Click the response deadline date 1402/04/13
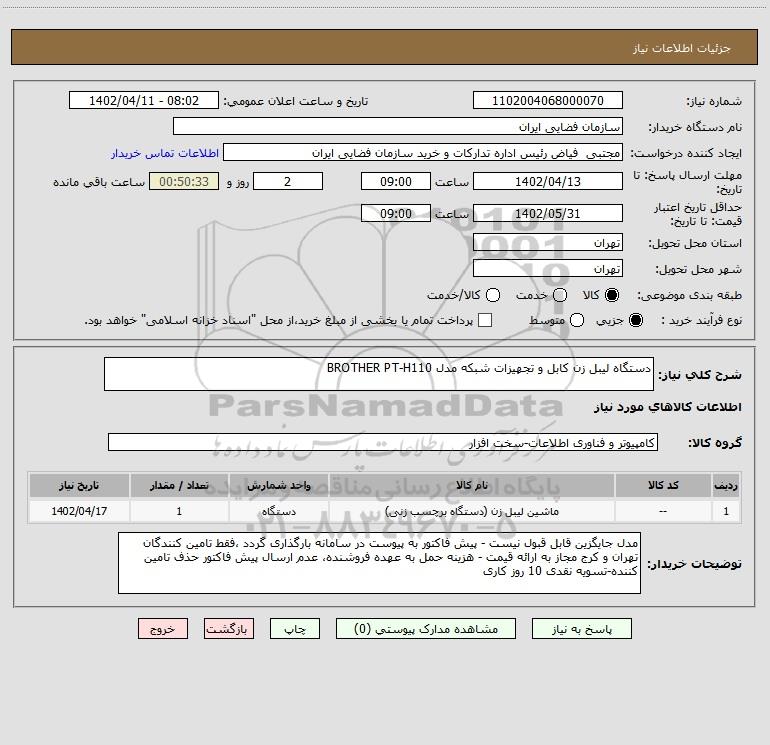The width and height of the screenshot is (770, 745). [x=548, y=181]
